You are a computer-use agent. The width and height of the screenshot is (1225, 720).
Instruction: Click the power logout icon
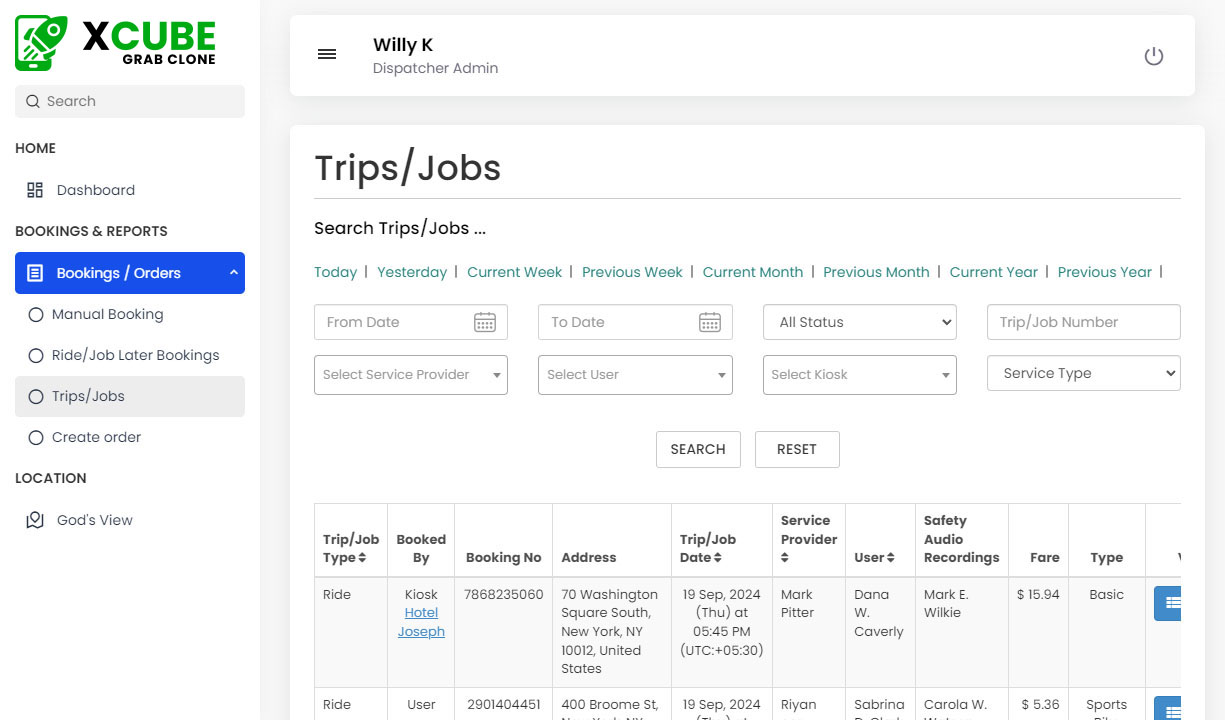(x=1154, y=57)
